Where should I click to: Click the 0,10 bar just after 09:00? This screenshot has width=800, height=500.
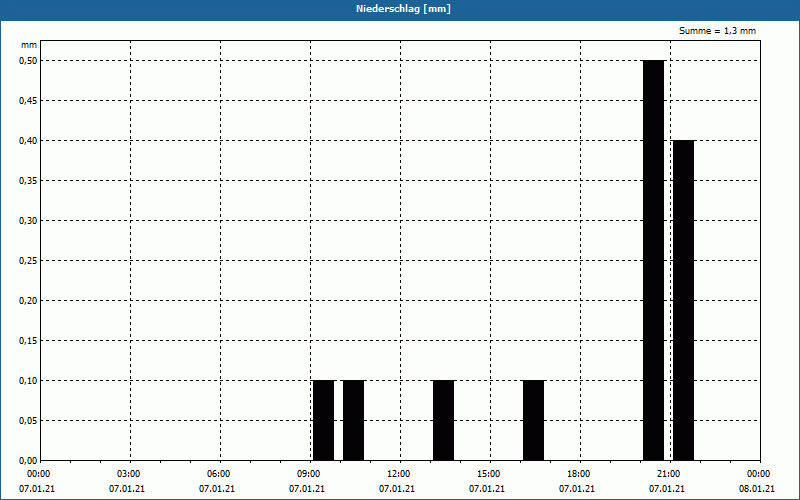pyautogui.click(x=323, y=420)
